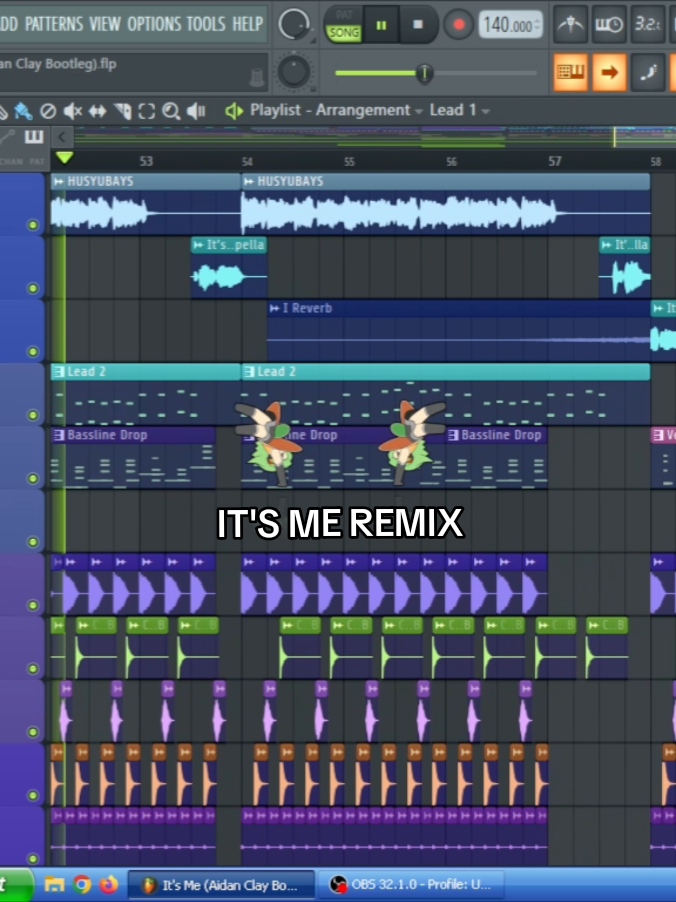Select the Slice tool icon
The height and width of the screenshot is (902, 676).
click(x=122, y=110)
